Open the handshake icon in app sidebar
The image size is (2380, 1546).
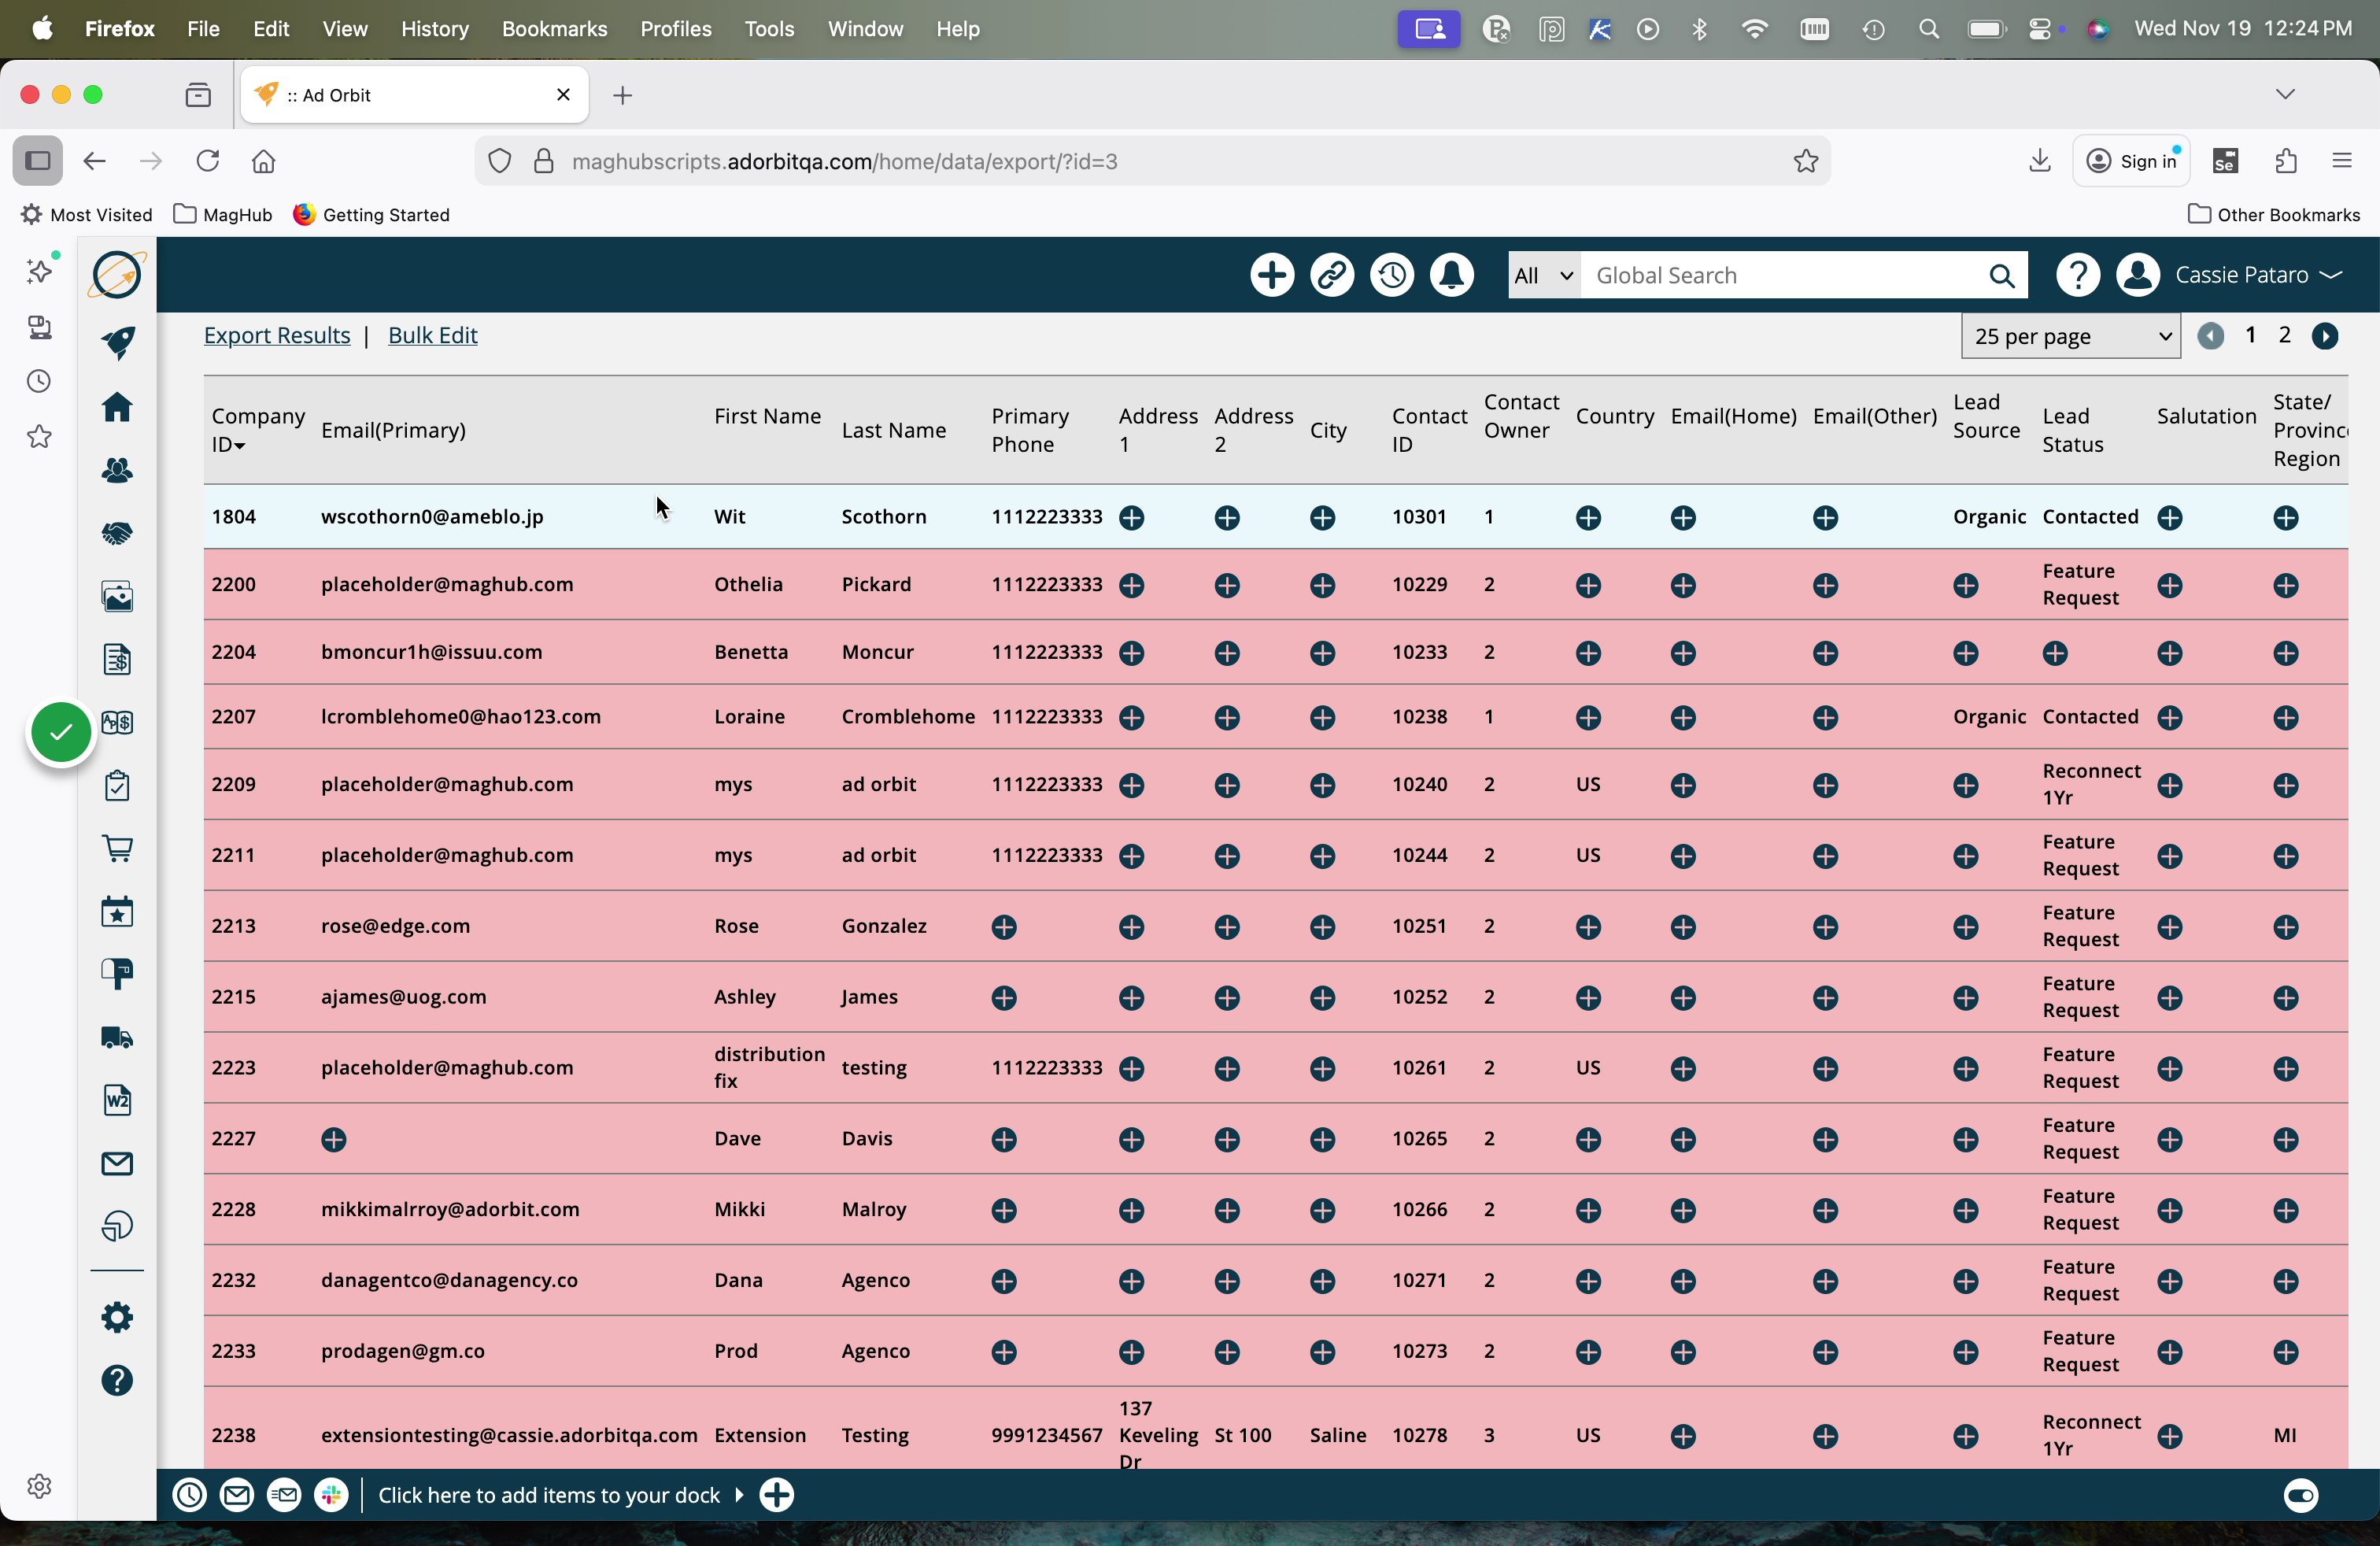117,534
